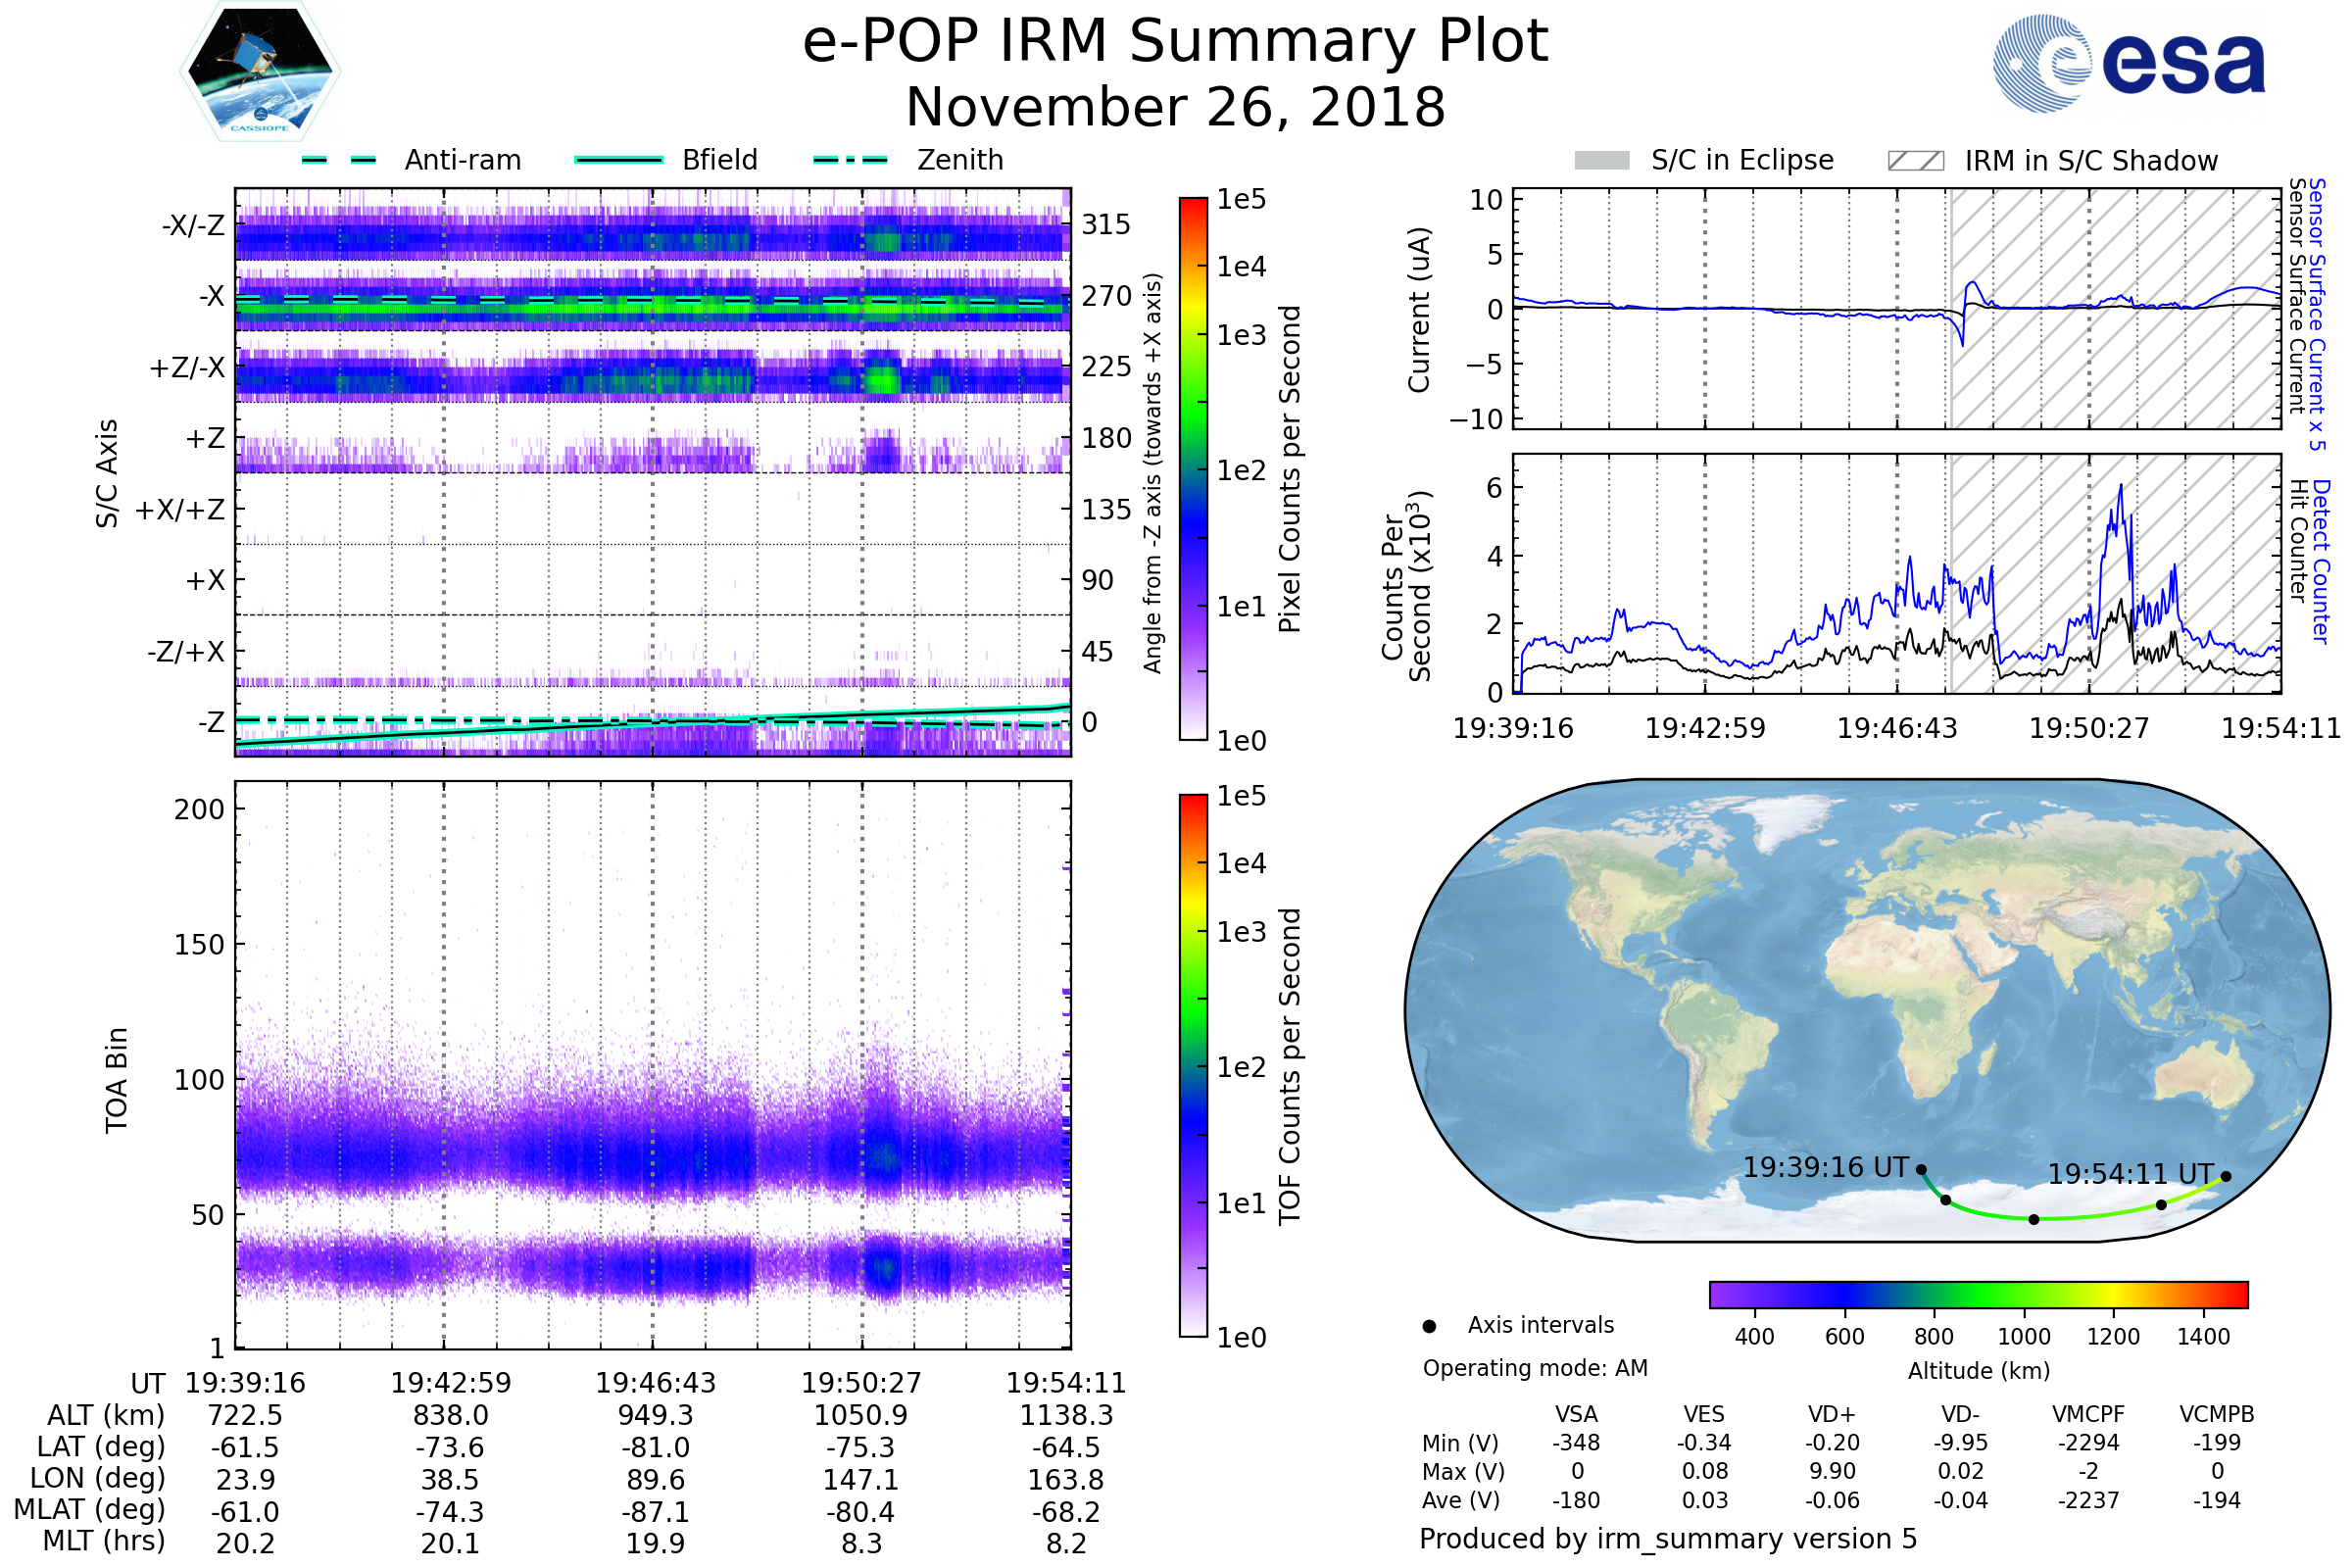Click the CASSIOPE satellite mission logo
The width and height of the screenshot is (2352, 1568).
(260, 72)
